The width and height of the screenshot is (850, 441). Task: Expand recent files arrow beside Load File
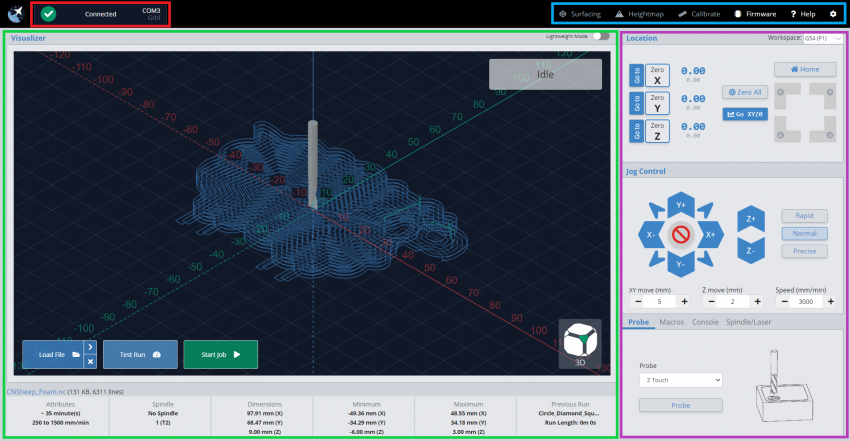coord(90,346)
